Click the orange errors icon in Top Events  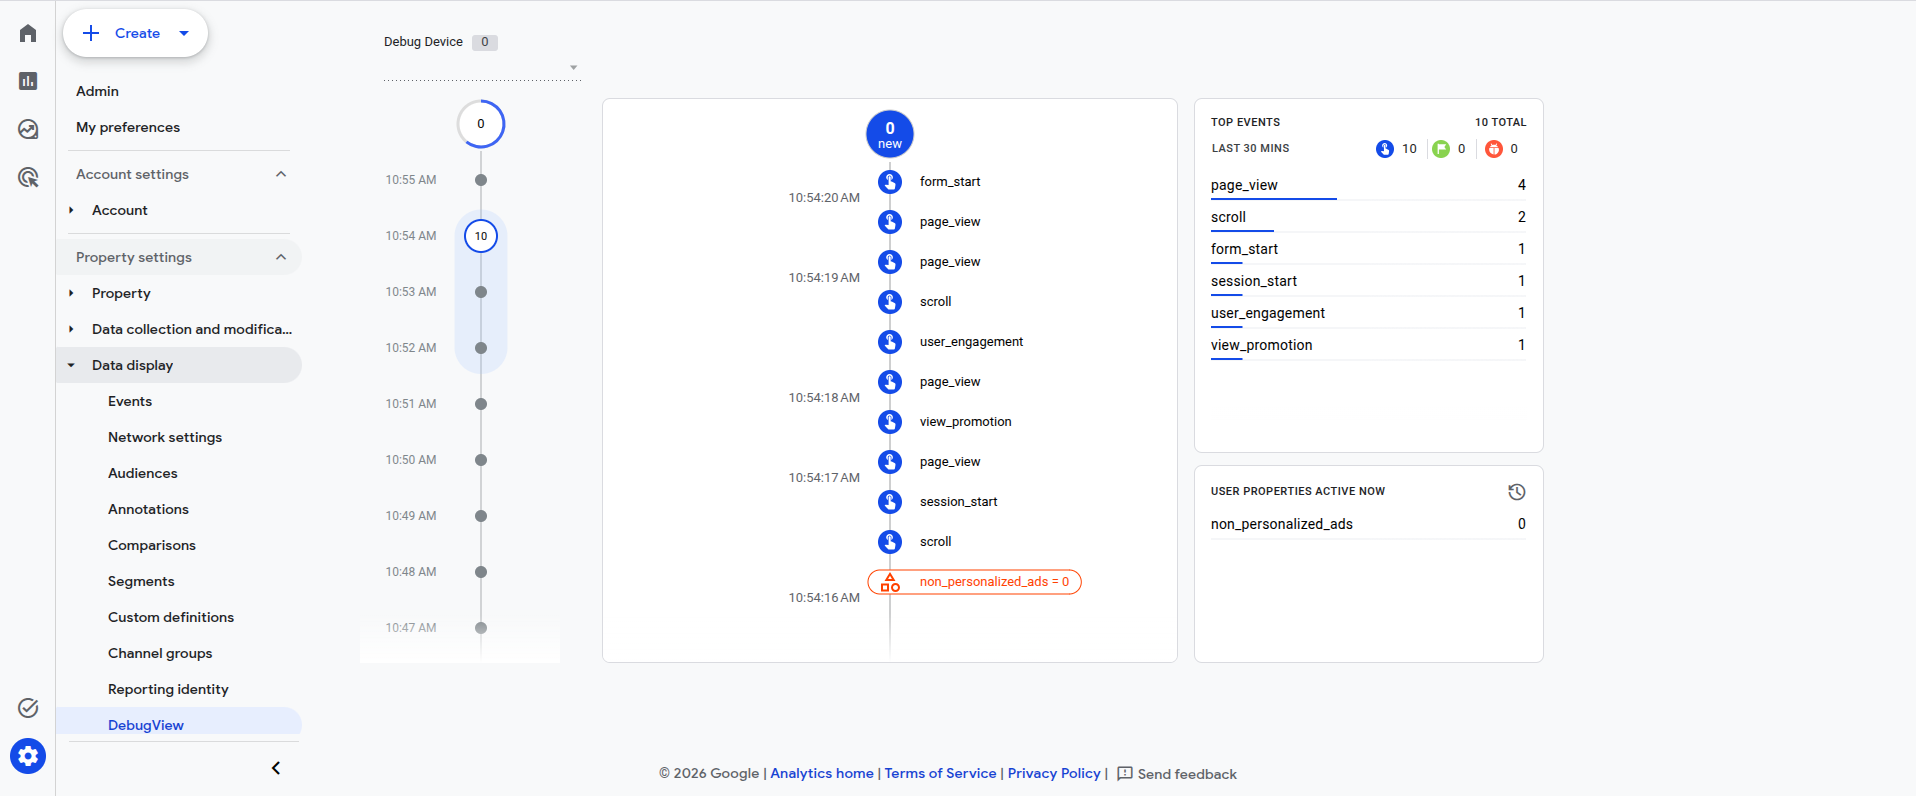click(1494, 149)
